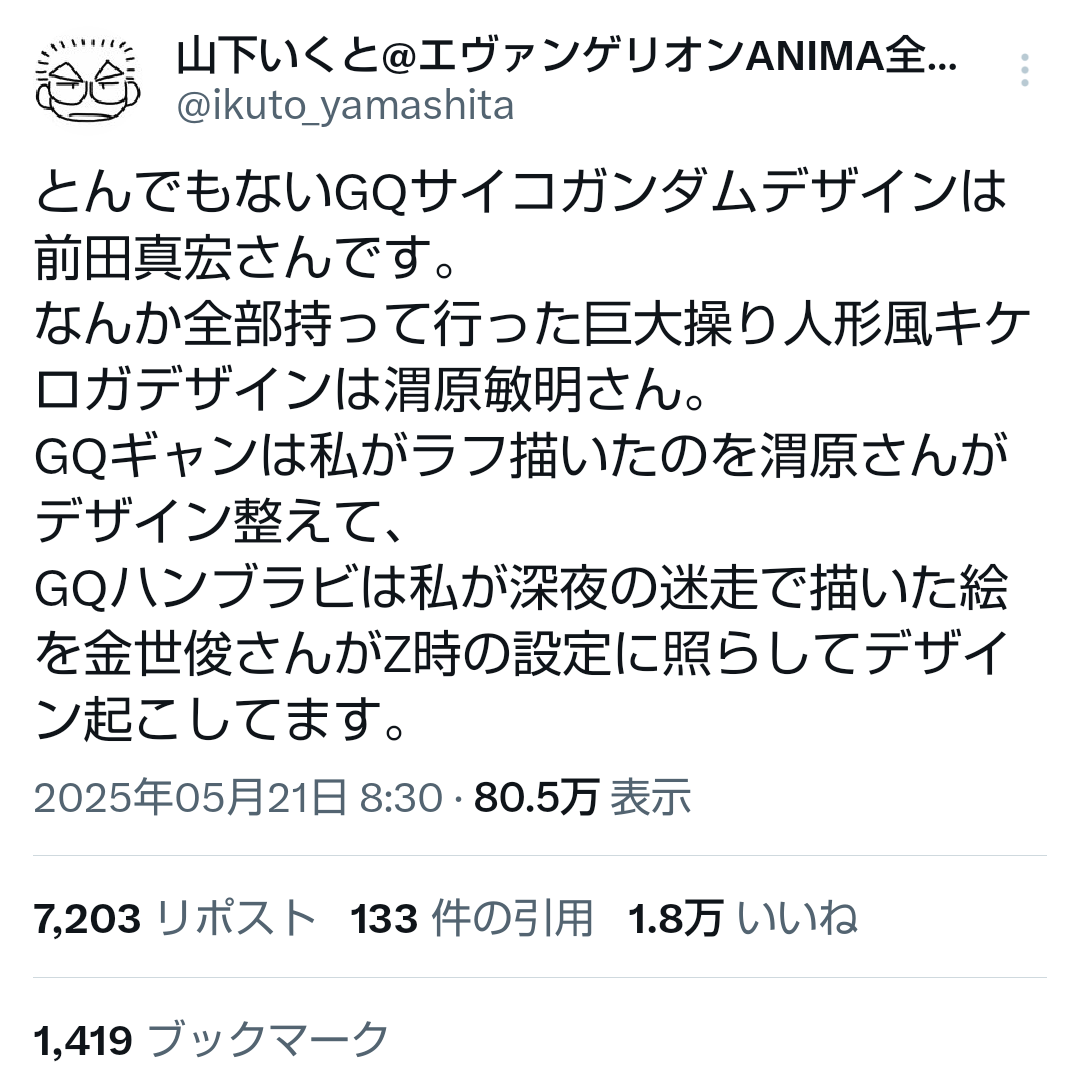Click the line starting なんか全部持って行った
The image size is (1080, 1077).
click(x=532, y=324)
